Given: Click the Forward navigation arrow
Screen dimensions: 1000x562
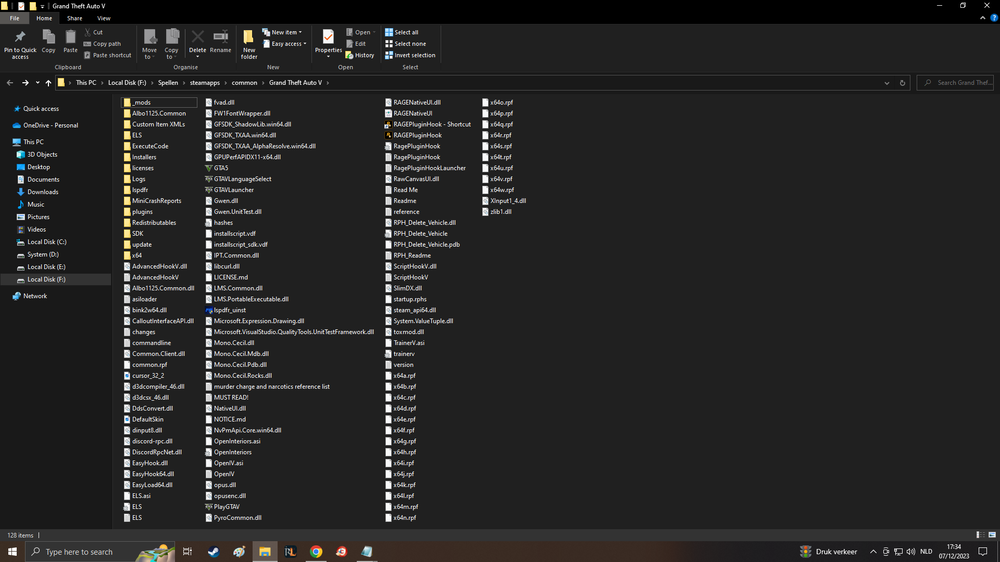Looking at the screenshot, I should [x=25, y=82].
